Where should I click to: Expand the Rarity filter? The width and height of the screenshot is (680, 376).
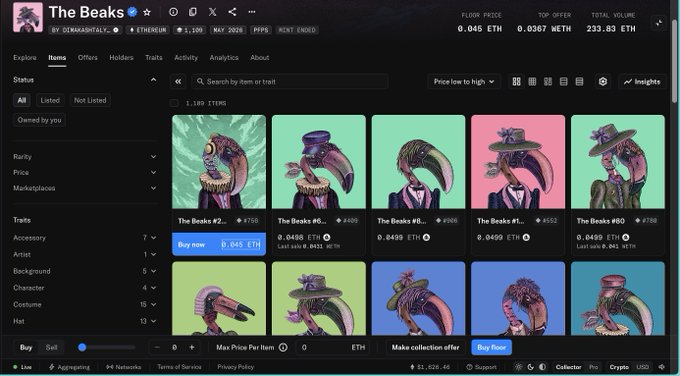(x=85, y=157)
